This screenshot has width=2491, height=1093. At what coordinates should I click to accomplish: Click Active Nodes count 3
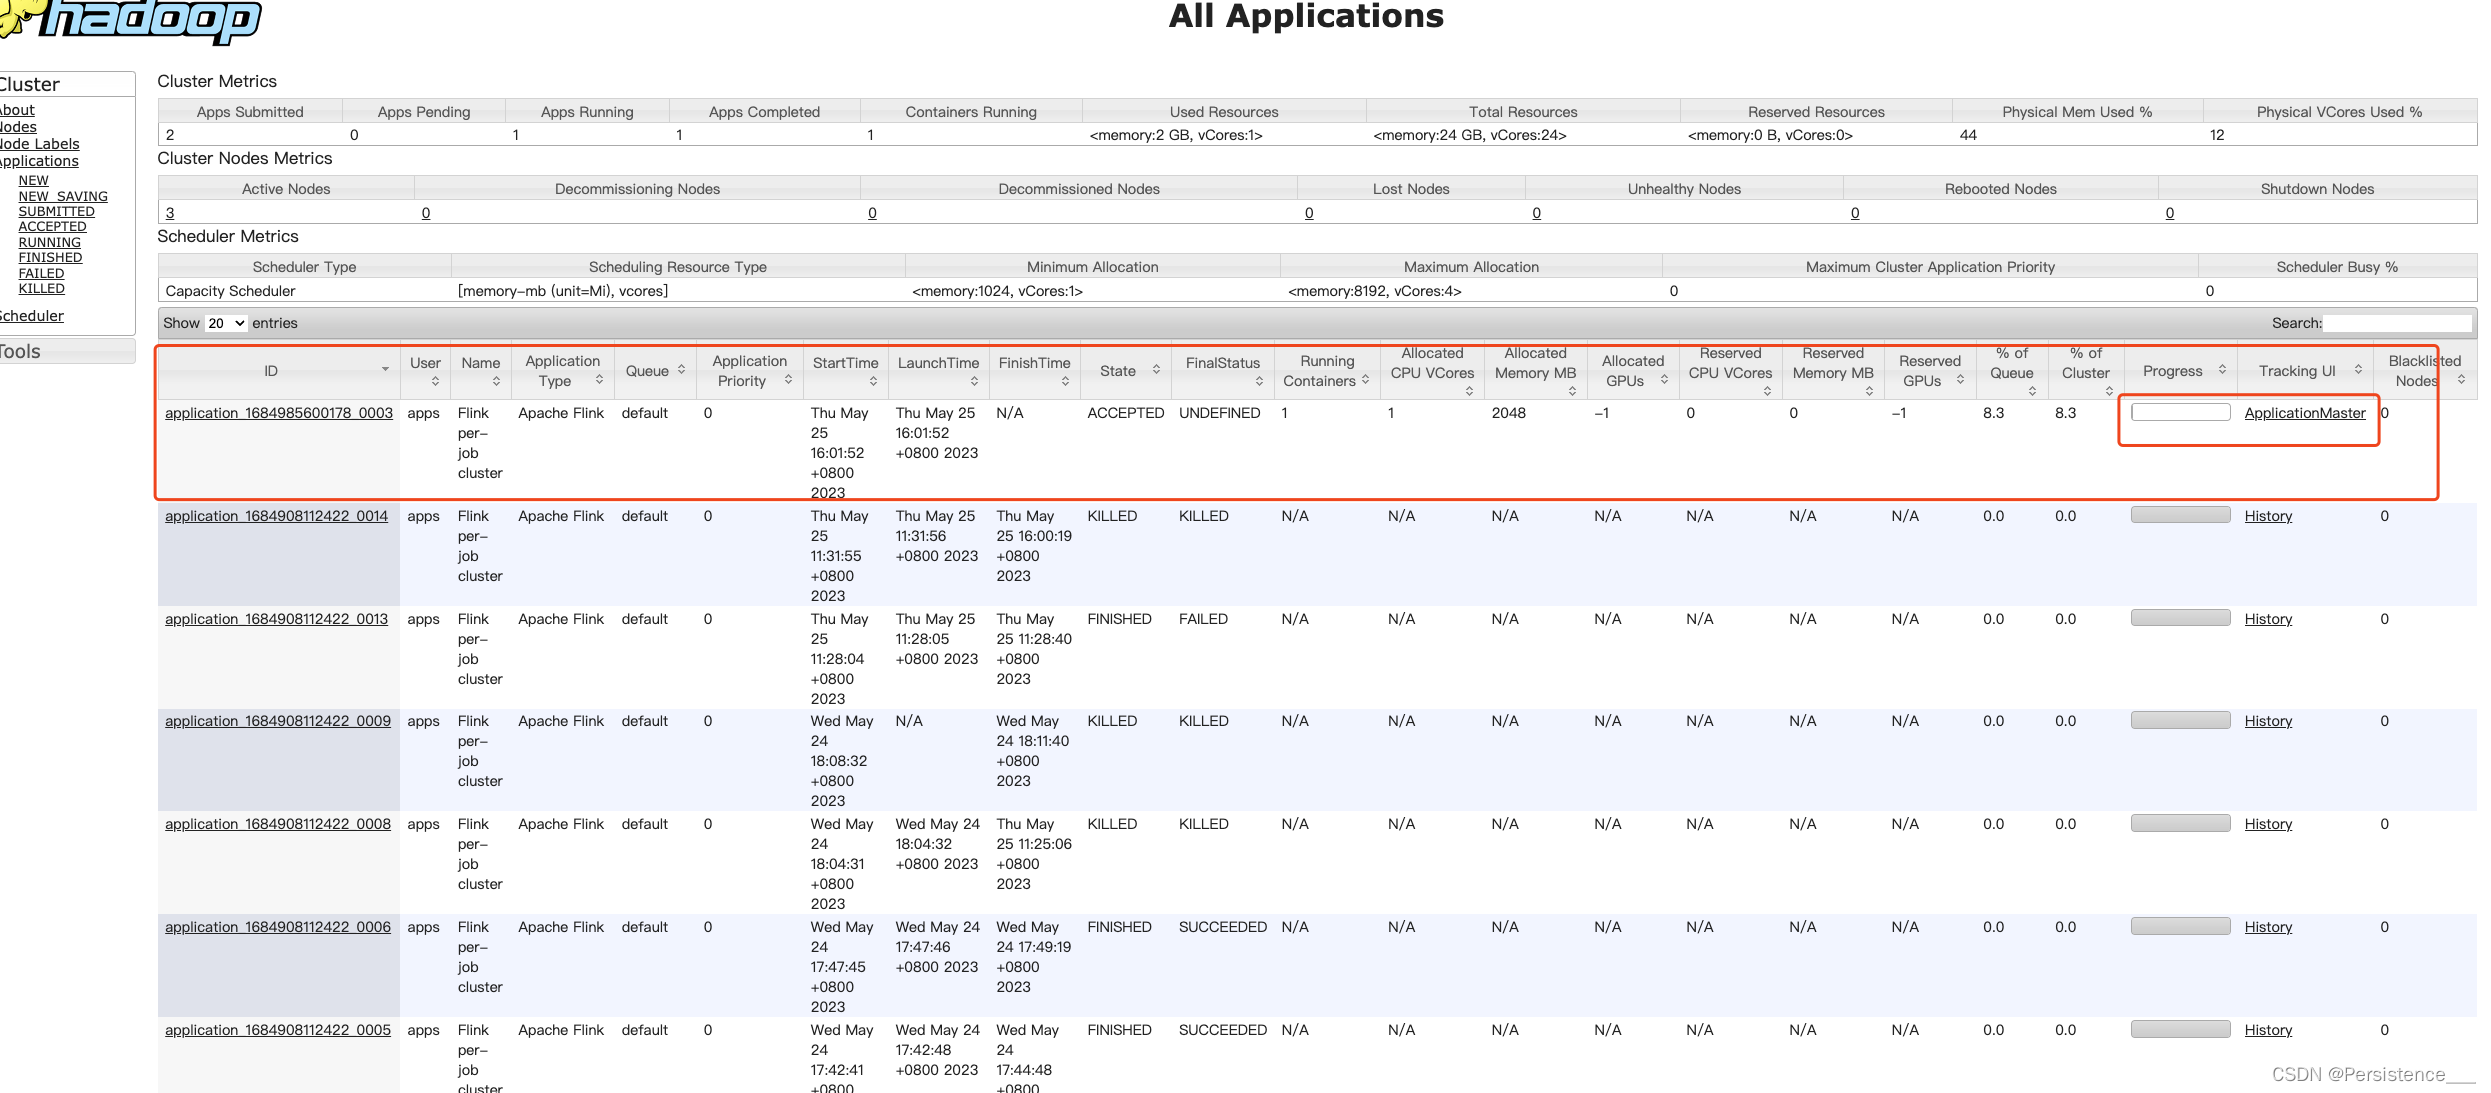[x=170, y=213]
